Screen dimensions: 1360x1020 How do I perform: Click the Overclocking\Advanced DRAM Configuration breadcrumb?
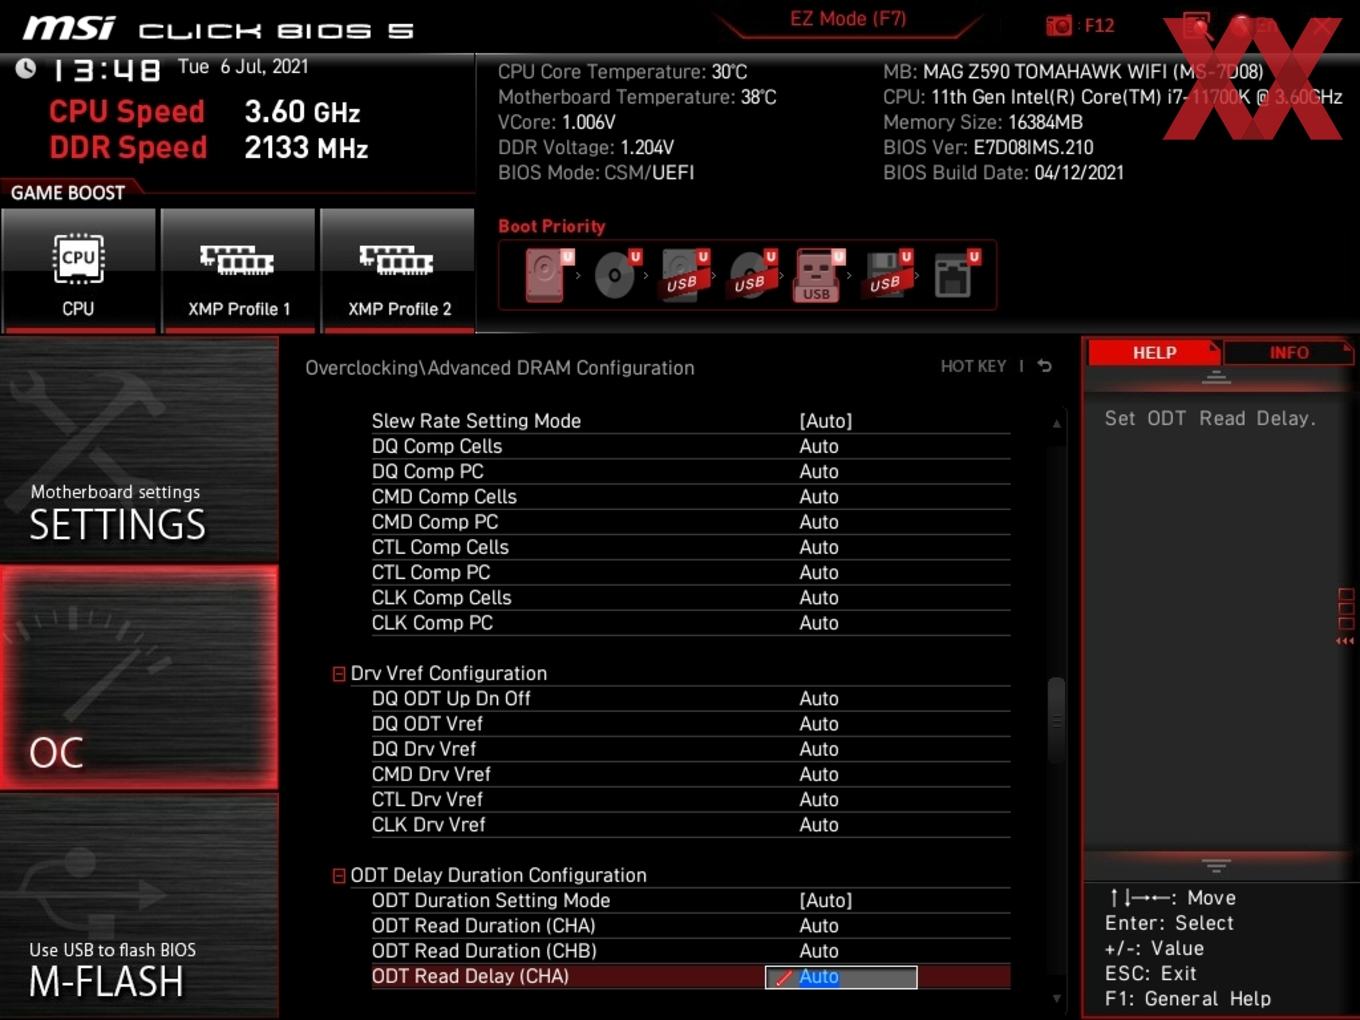[x=500, y=368]
